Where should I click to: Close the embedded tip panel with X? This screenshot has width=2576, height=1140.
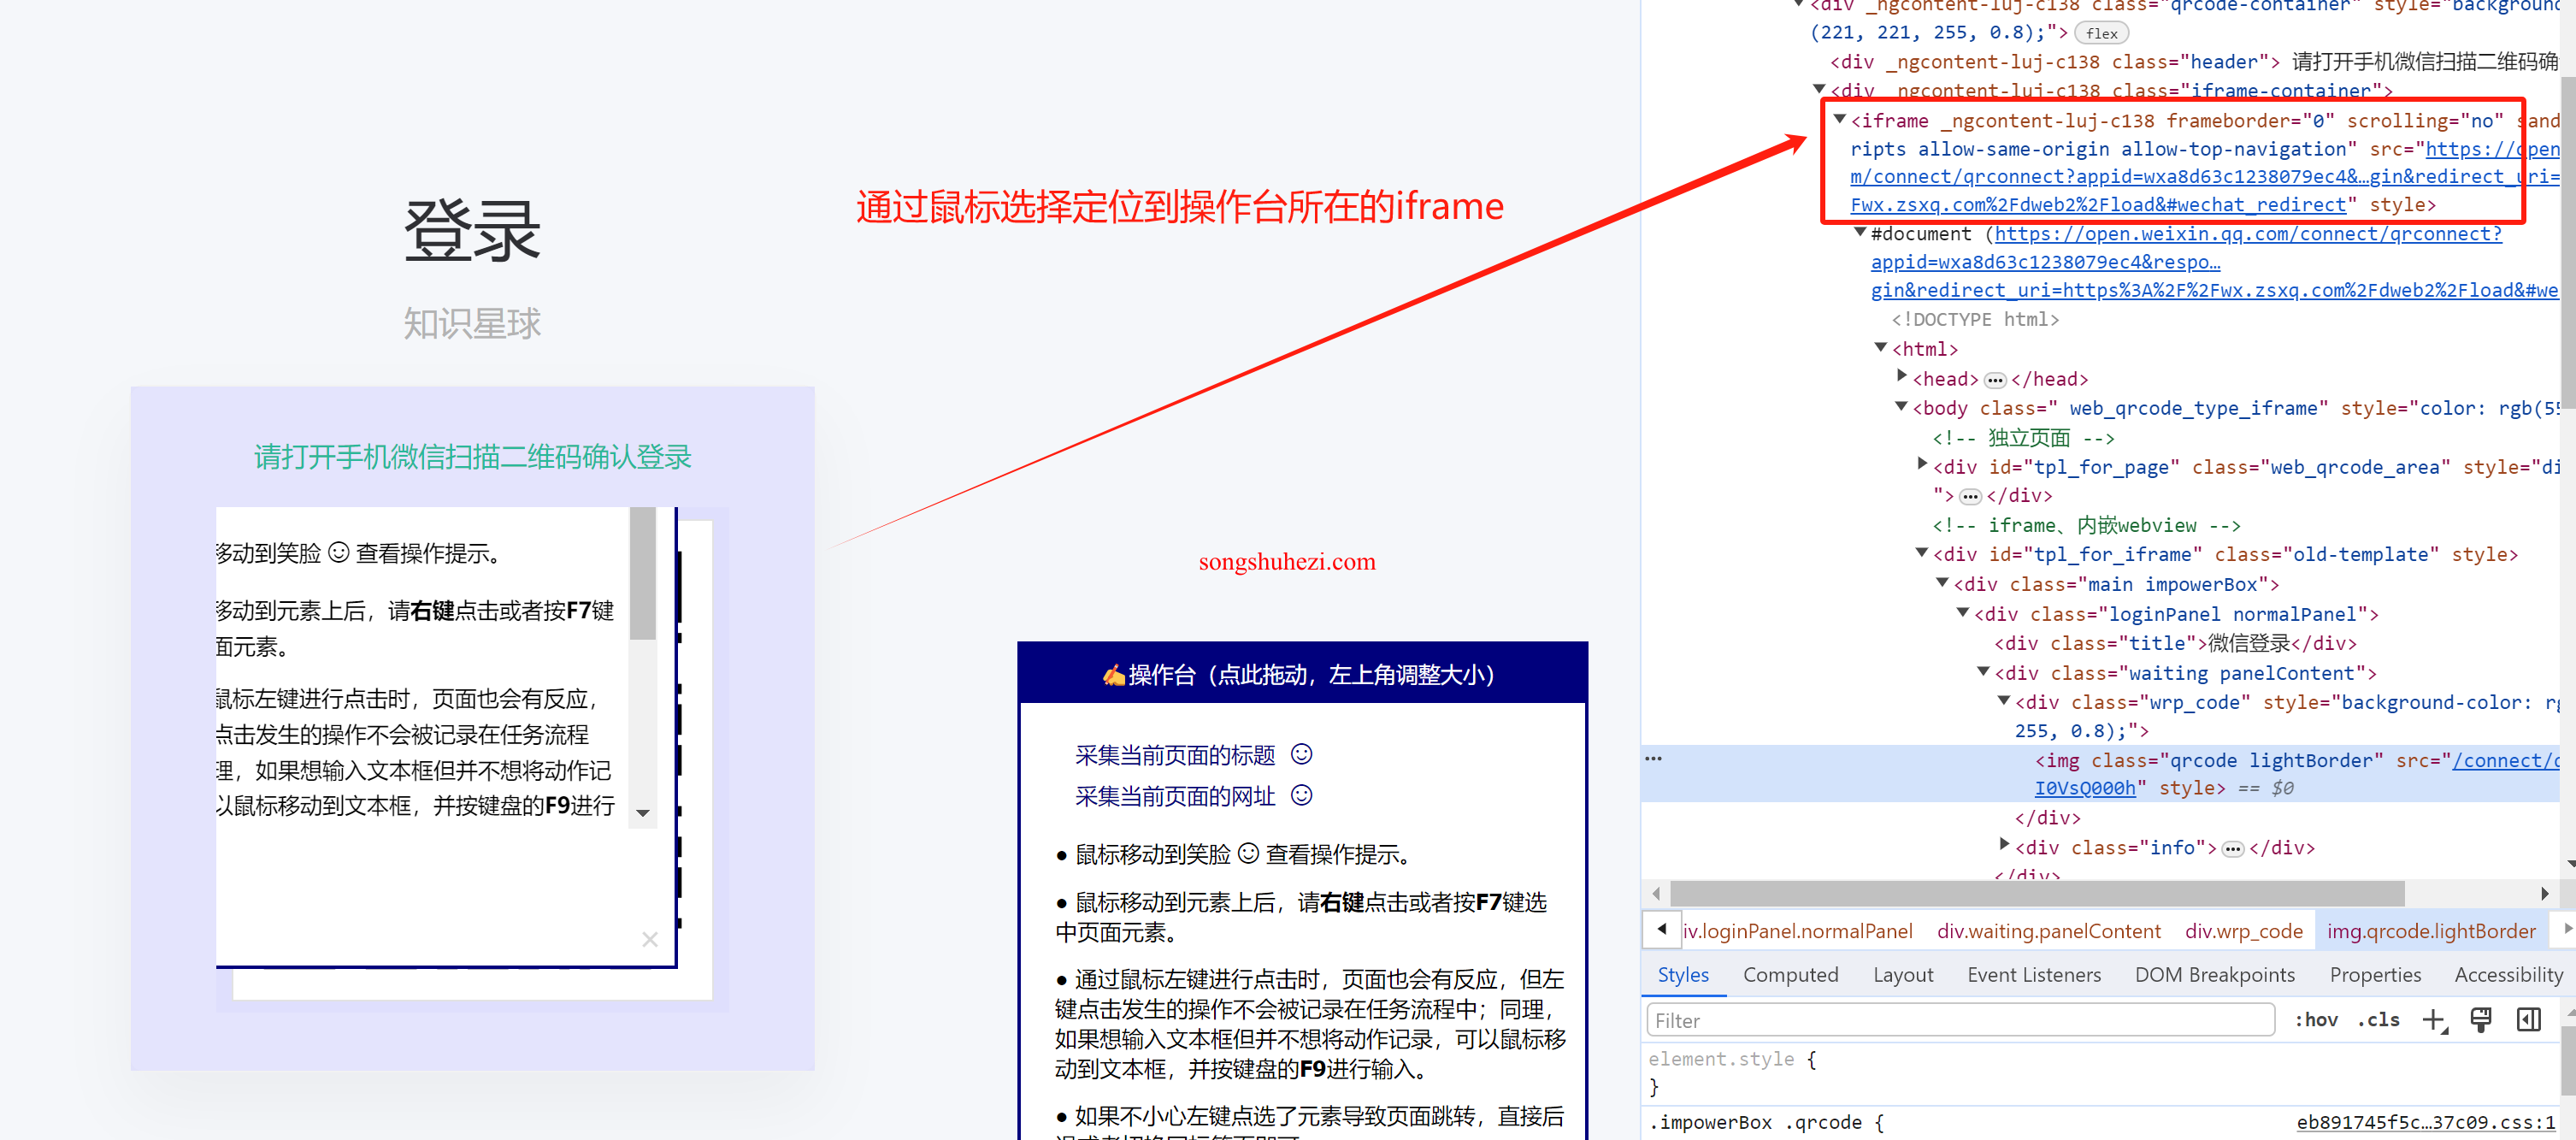click(649, 939)
